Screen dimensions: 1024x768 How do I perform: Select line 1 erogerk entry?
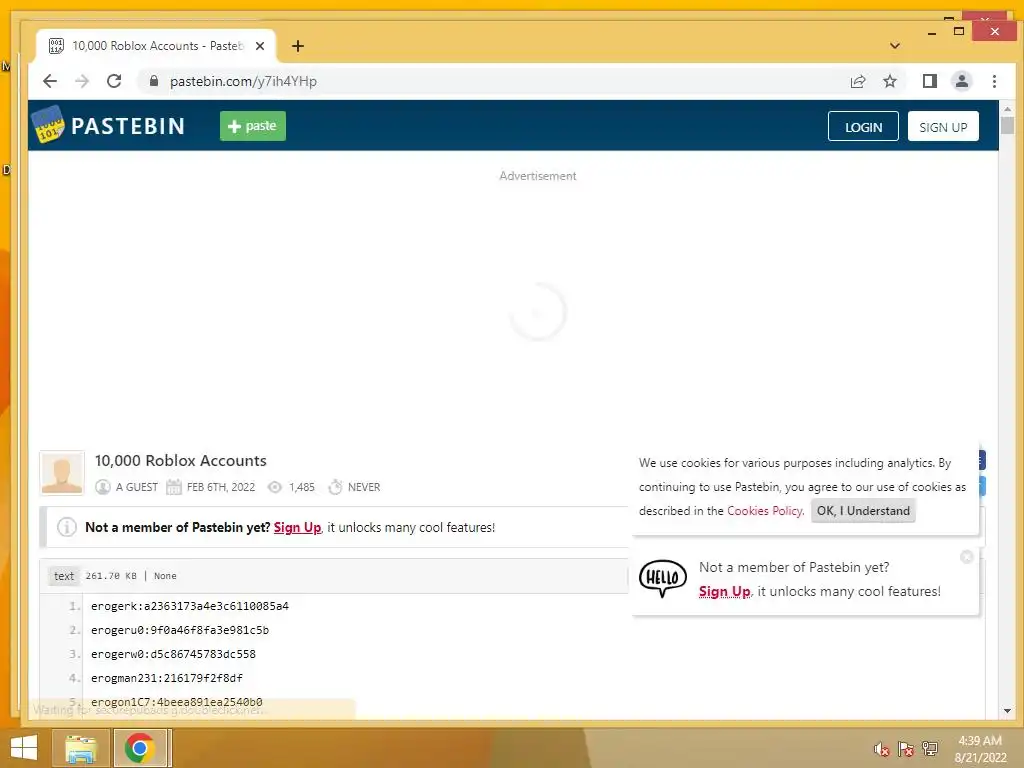coord(189,606)
